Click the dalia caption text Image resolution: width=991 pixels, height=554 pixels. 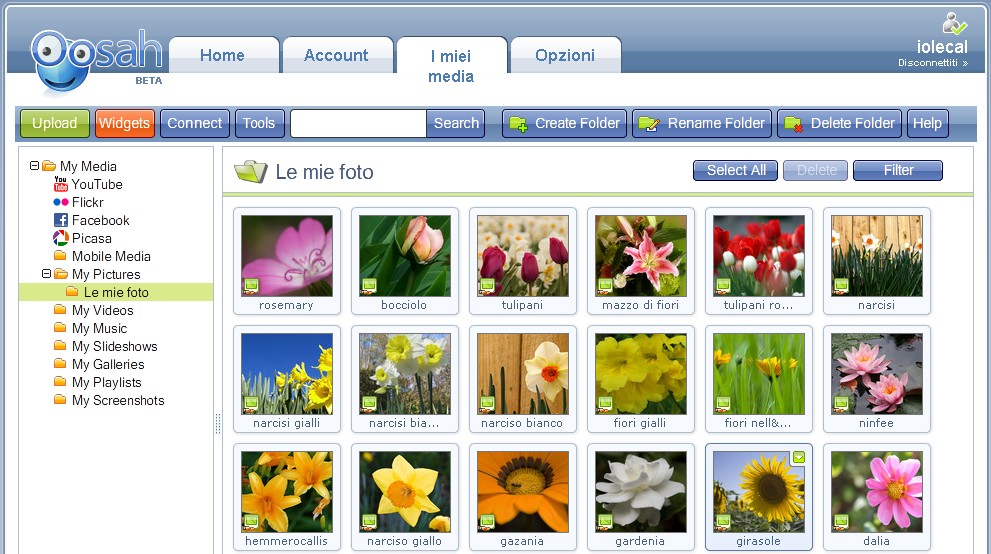(x=876, y=541)
